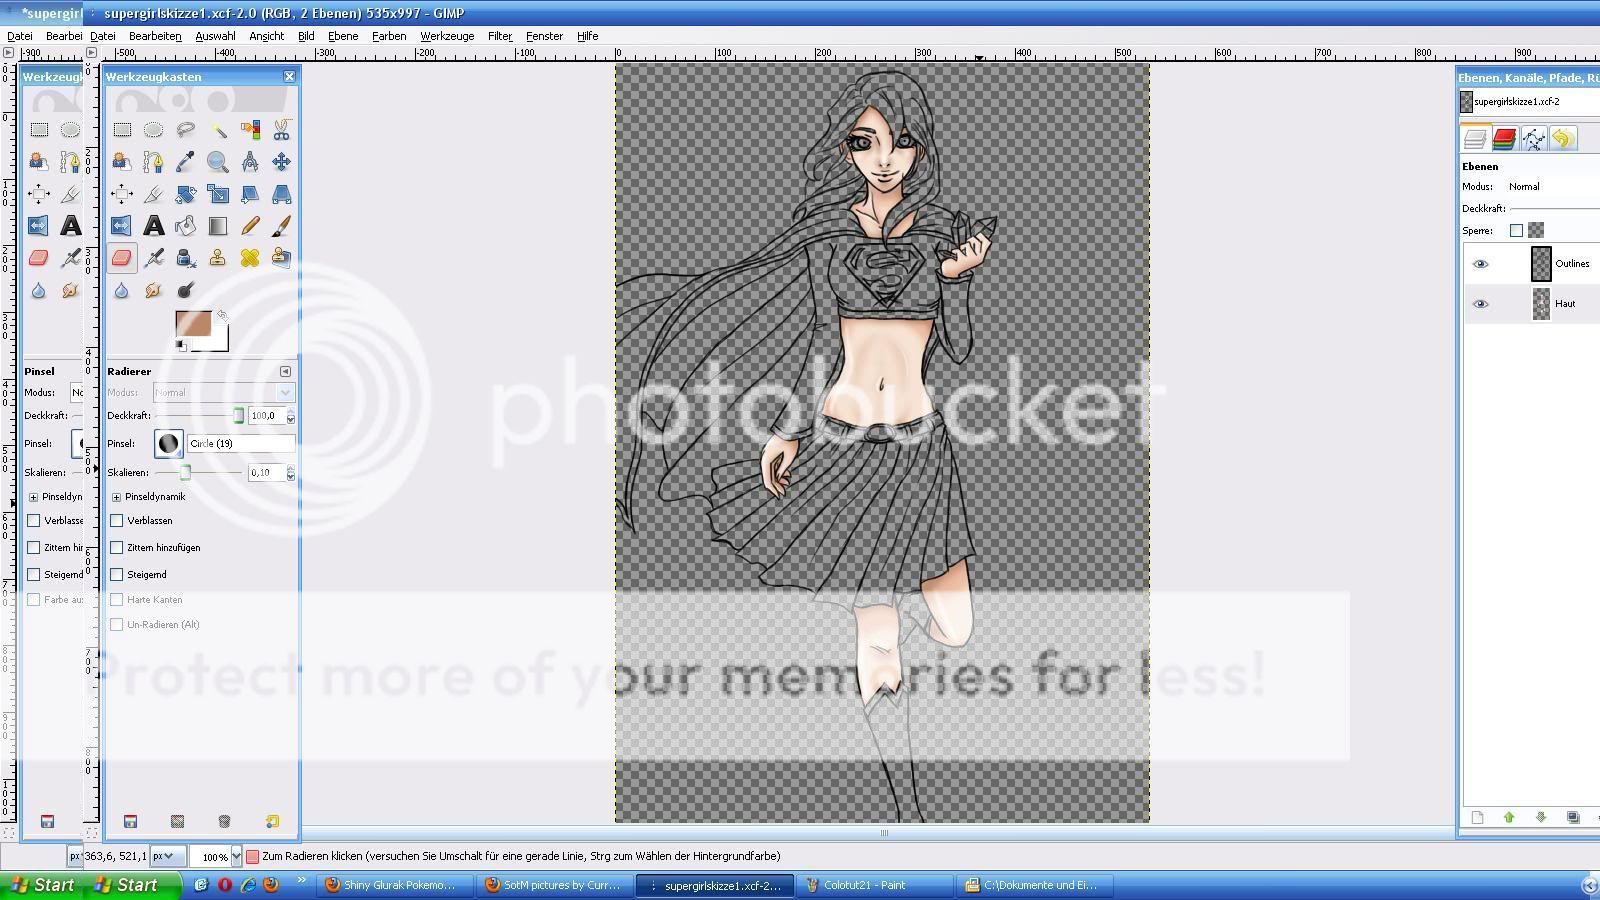This screenshot has height=900, width=1600.
Task: Open the px unit dropdown in status bar
Action: pos(167,856)
